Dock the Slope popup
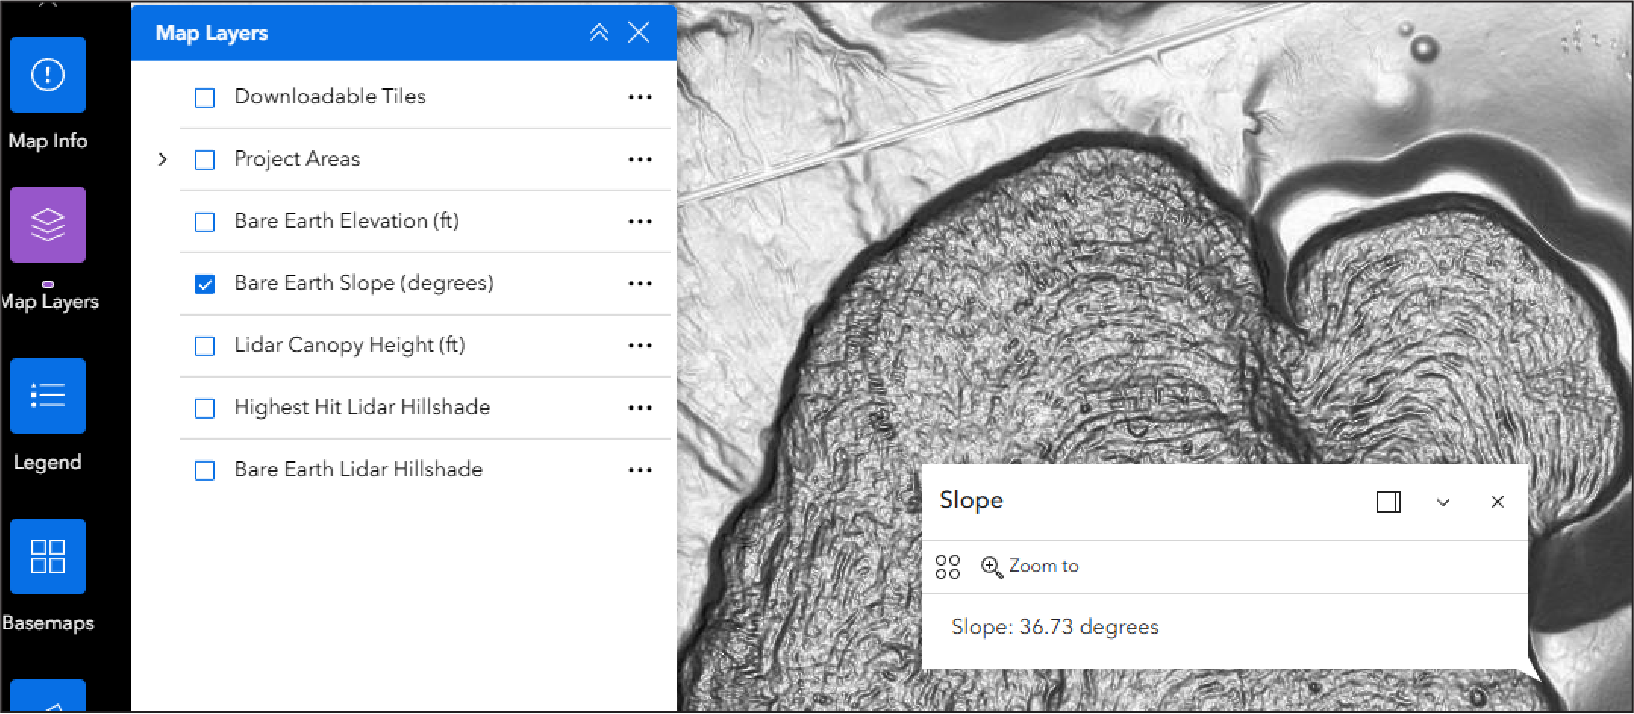1634x714 pixels. (x=1389, y=502)
